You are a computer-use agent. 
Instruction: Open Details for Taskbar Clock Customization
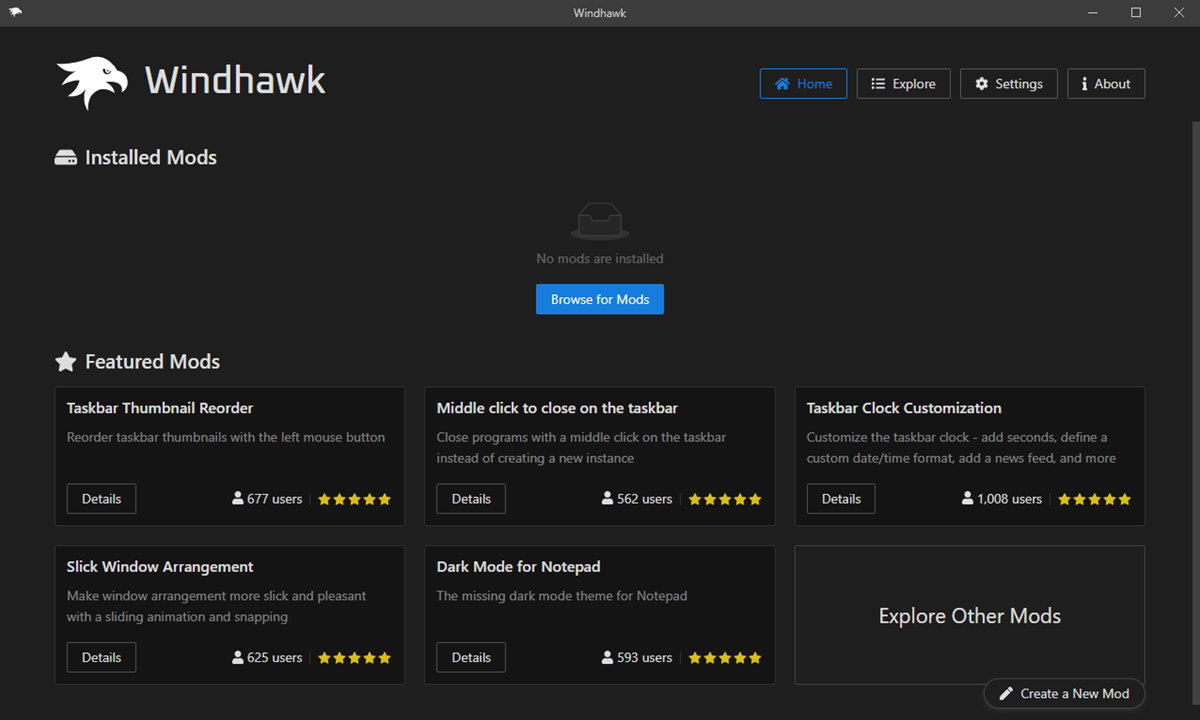pos(840,498)
